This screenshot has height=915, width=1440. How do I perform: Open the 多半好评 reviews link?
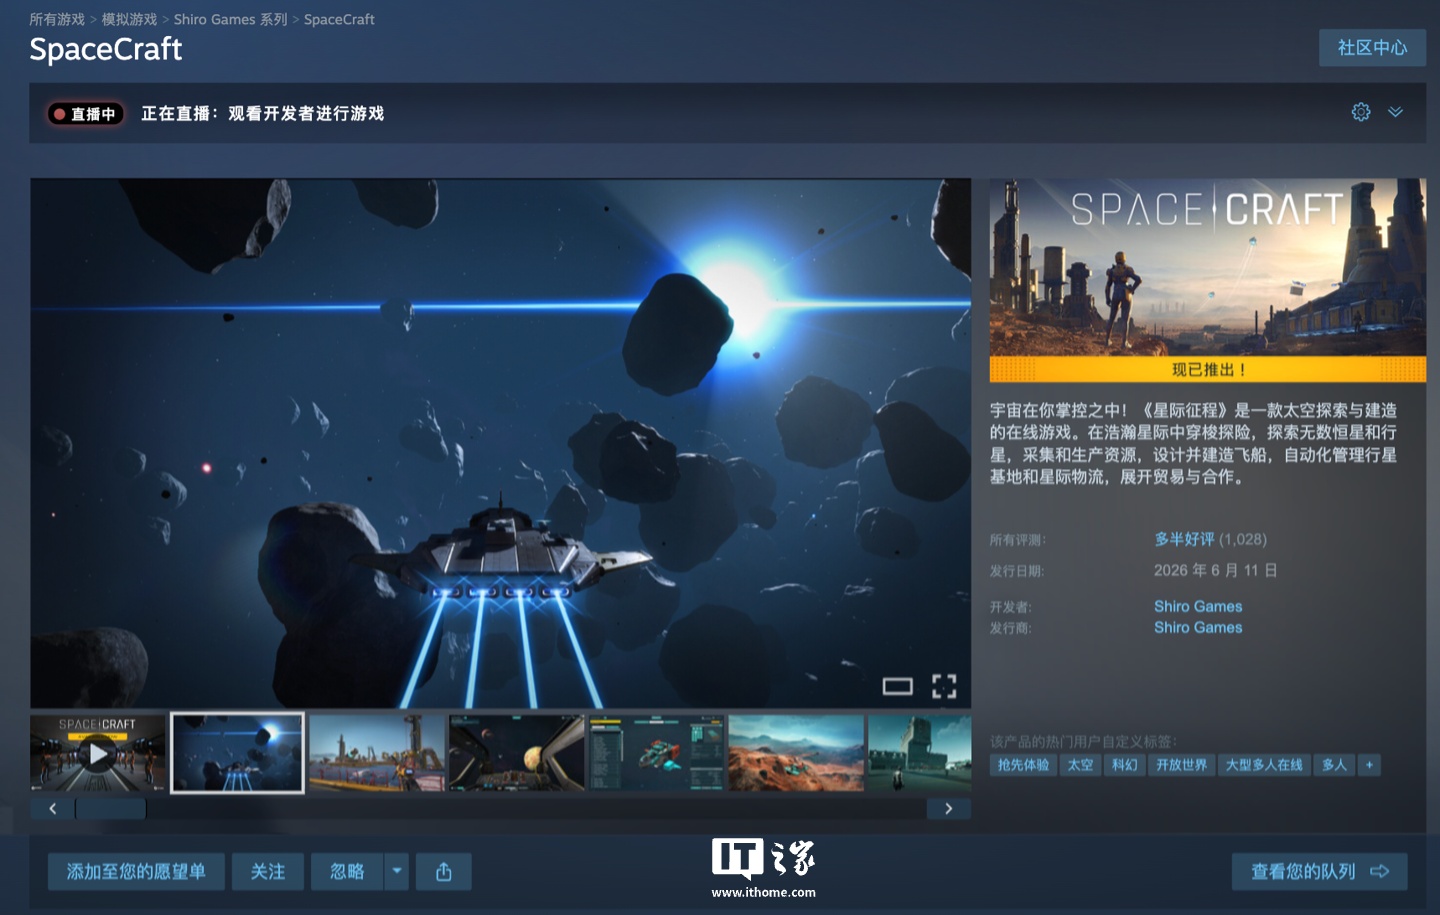pyautogui.click(x=1184, y=539)
